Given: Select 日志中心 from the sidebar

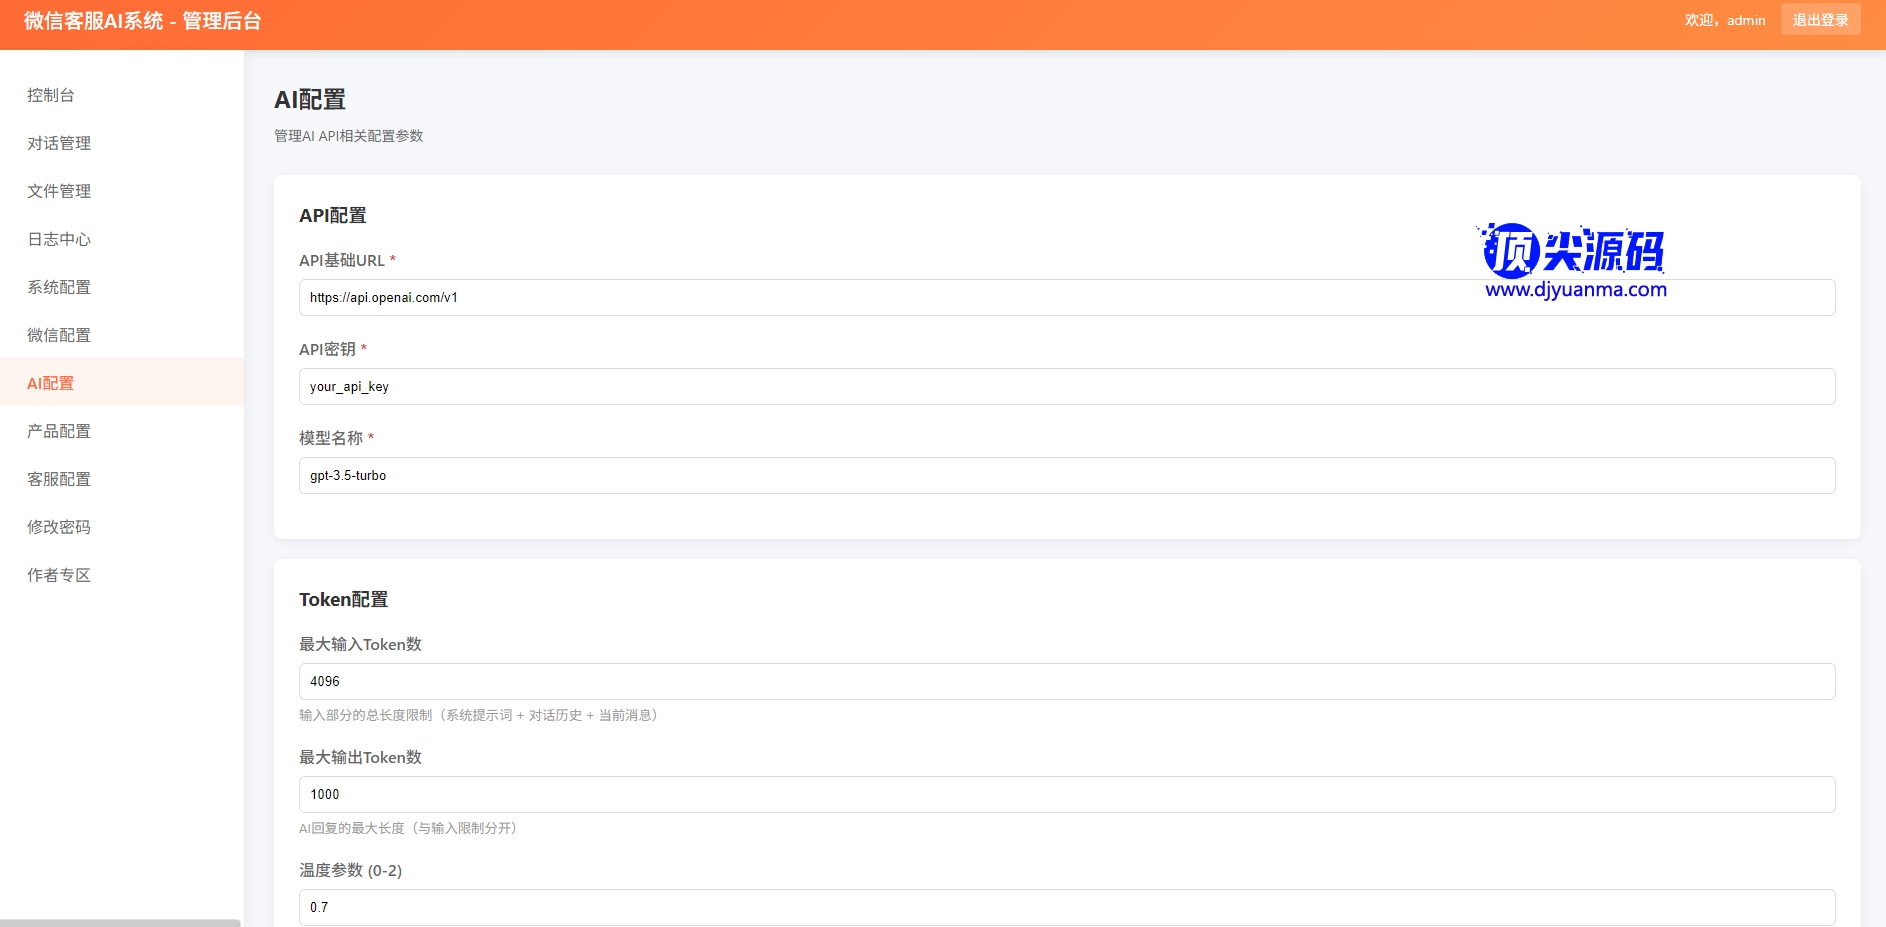Looking at the screenshot, I should tap(59, 239).
